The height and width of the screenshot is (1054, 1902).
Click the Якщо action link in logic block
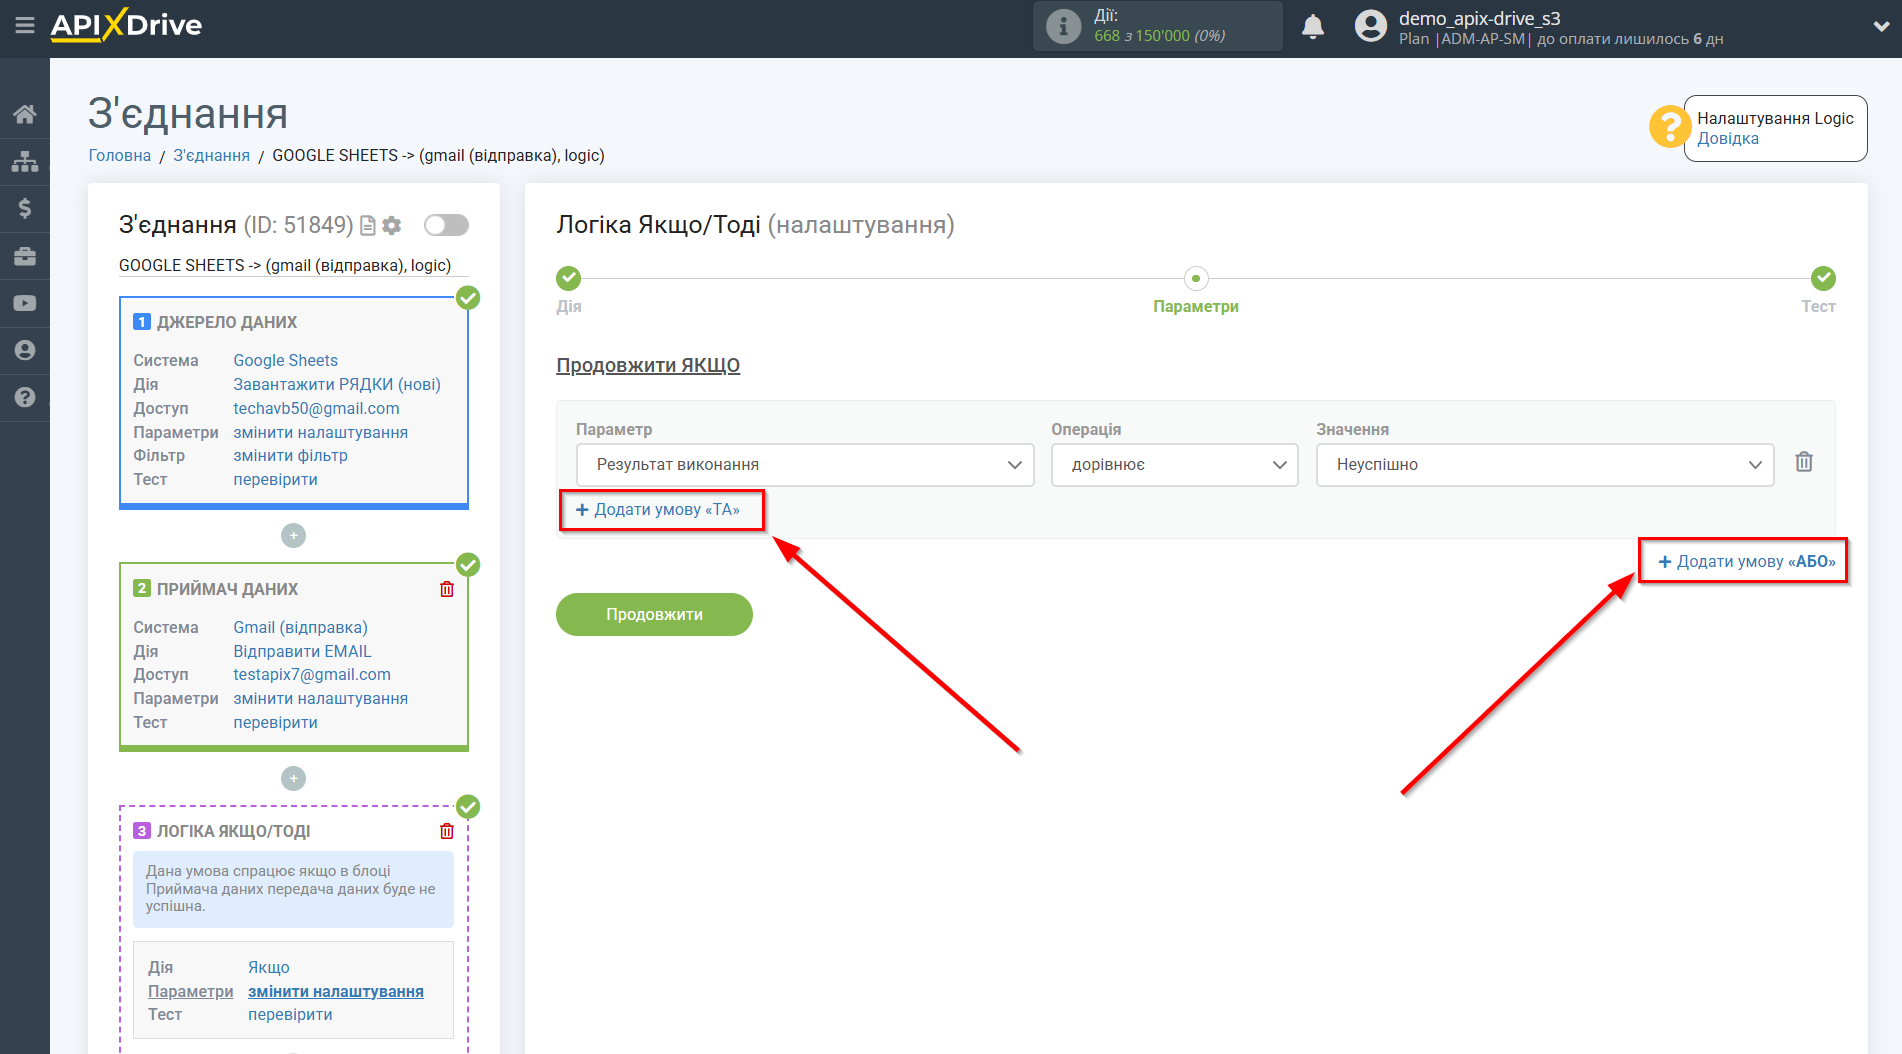(x=269, y=967)
